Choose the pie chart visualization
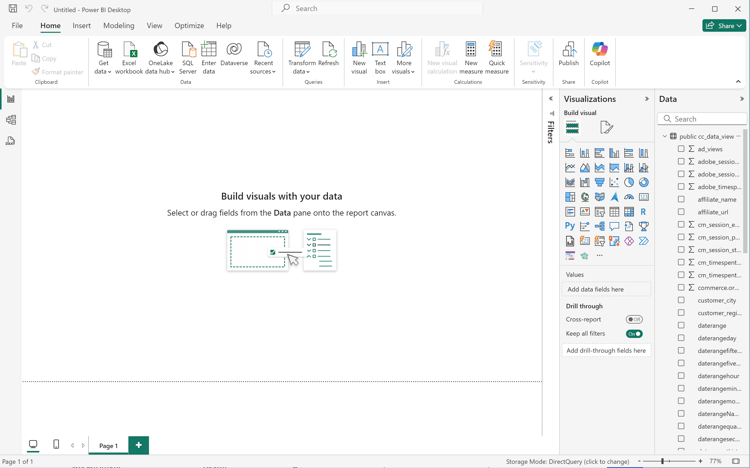750x468 pixels. (x=629, y=183)
